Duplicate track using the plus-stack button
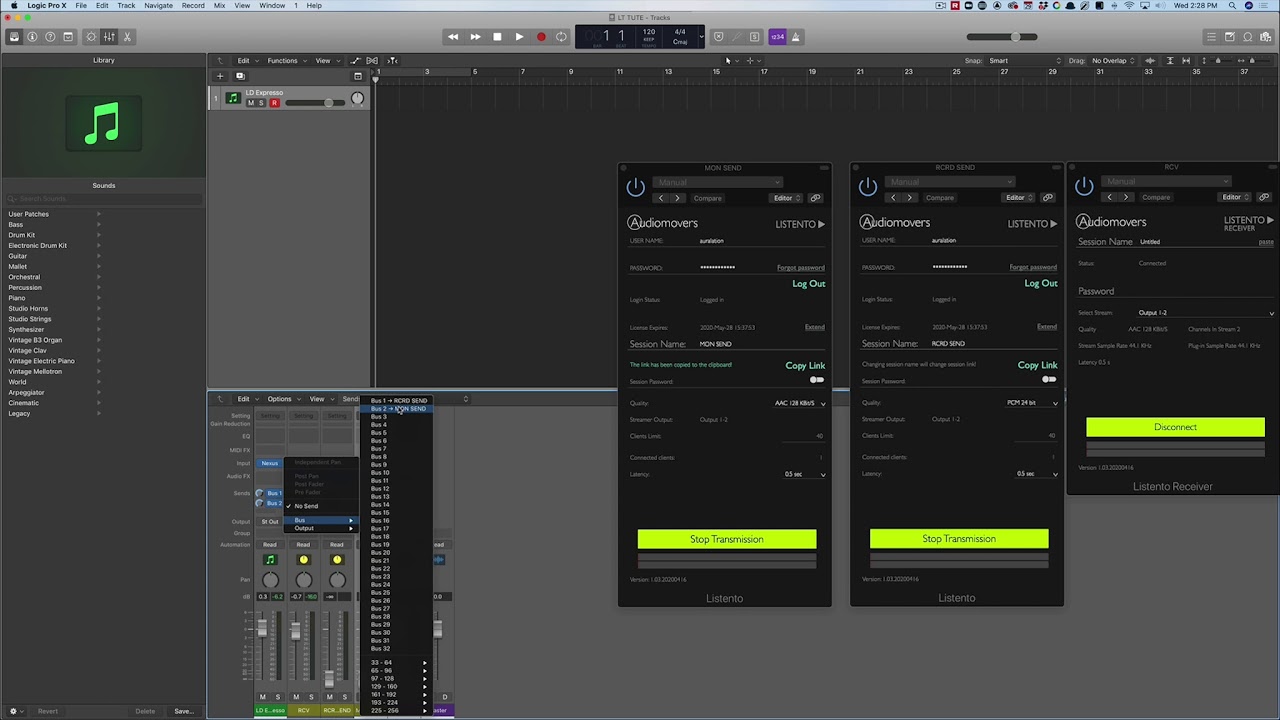 click(240, 76)
